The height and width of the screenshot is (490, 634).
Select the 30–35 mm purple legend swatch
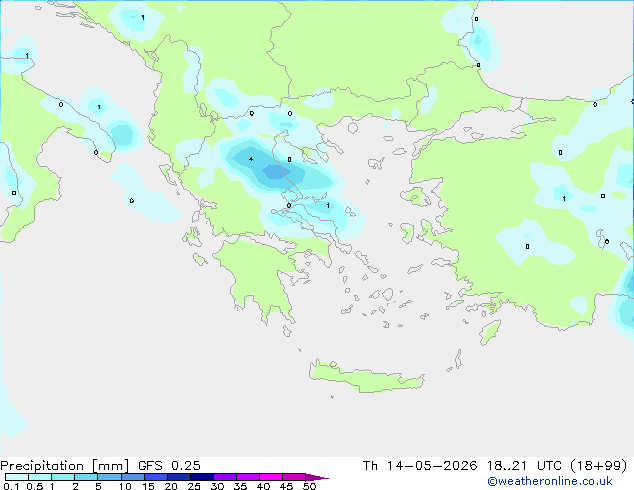[x=224, y=477]
